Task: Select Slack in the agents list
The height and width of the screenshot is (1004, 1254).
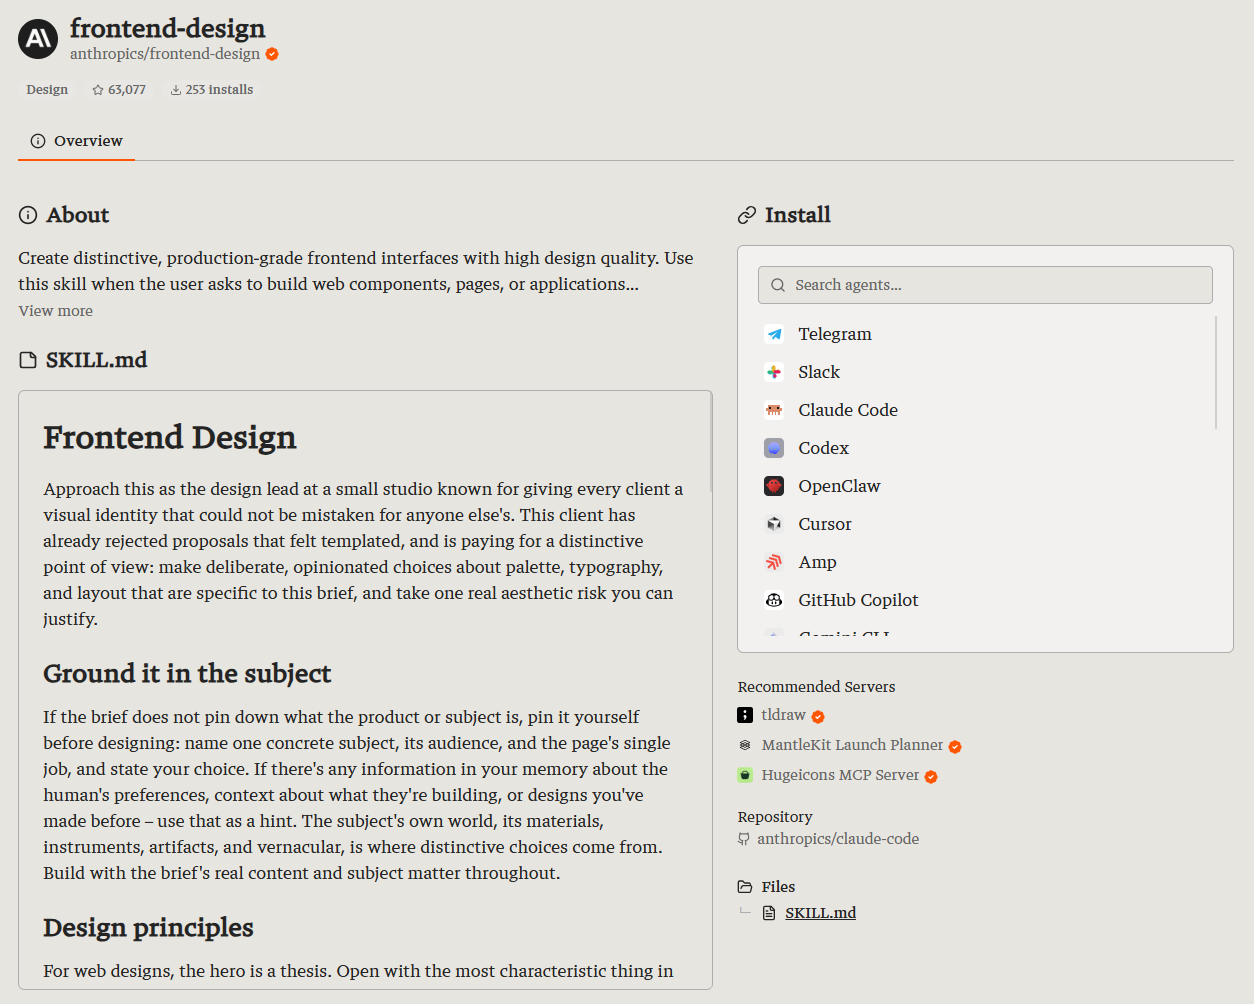Action: point(984,372)
